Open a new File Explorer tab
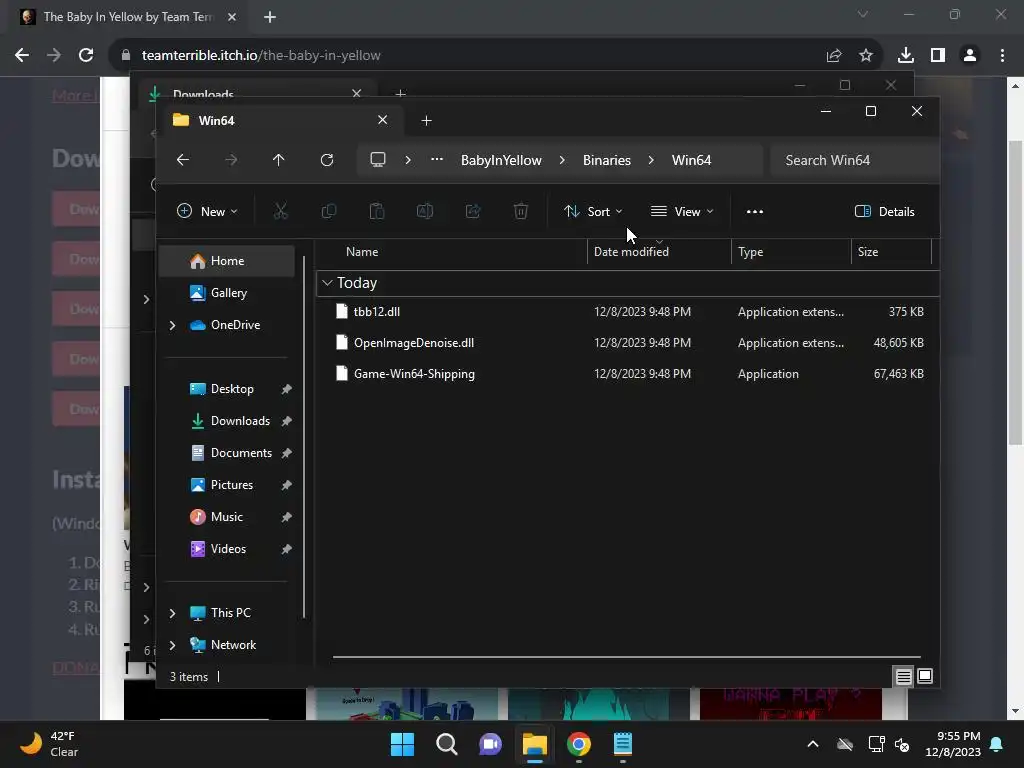 point(426,120)
